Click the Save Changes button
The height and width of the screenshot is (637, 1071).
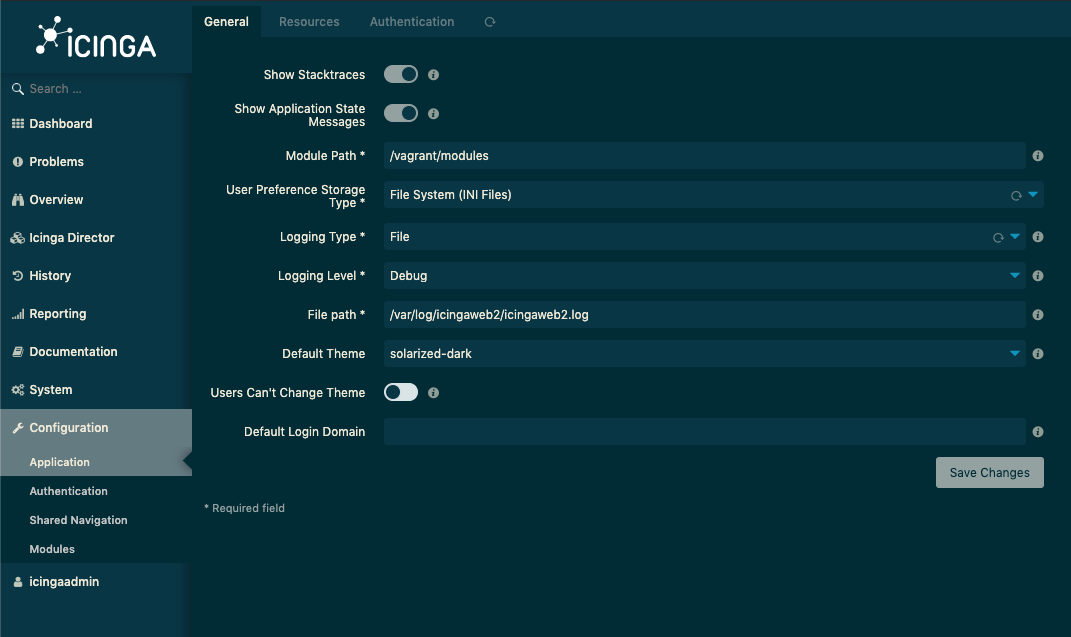tap(989, 472)
